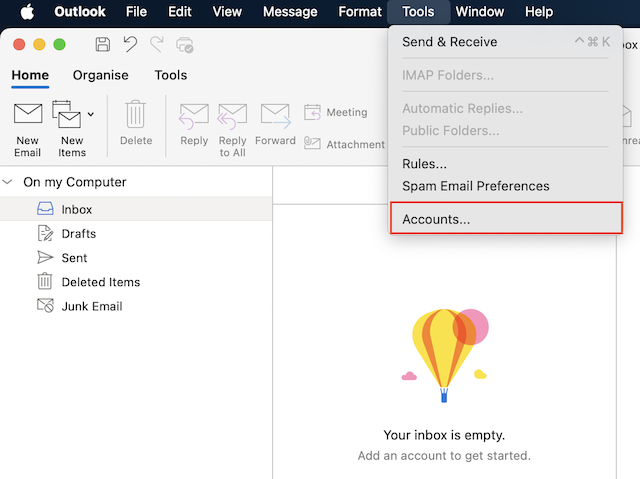Screen dimensions: 640x479
Task: Compose a New Email
Action: [x=28, y=130]
